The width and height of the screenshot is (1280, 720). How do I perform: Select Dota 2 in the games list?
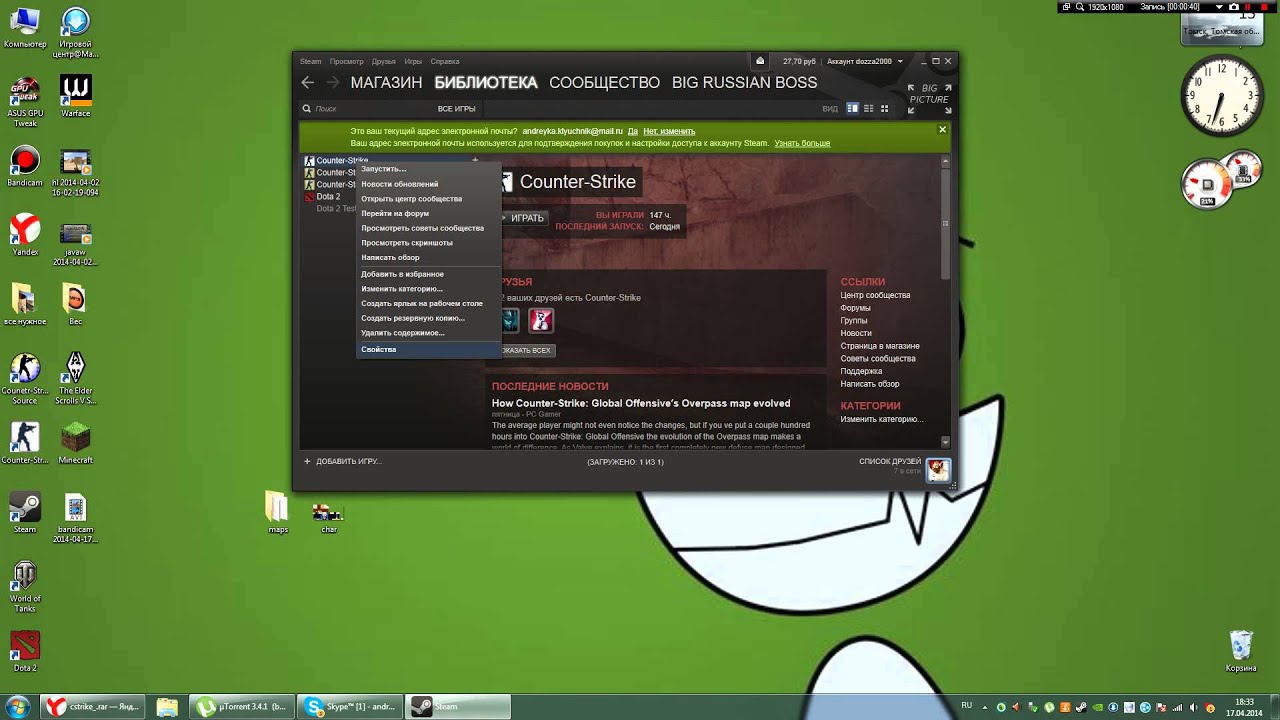(x=328, y=197)
